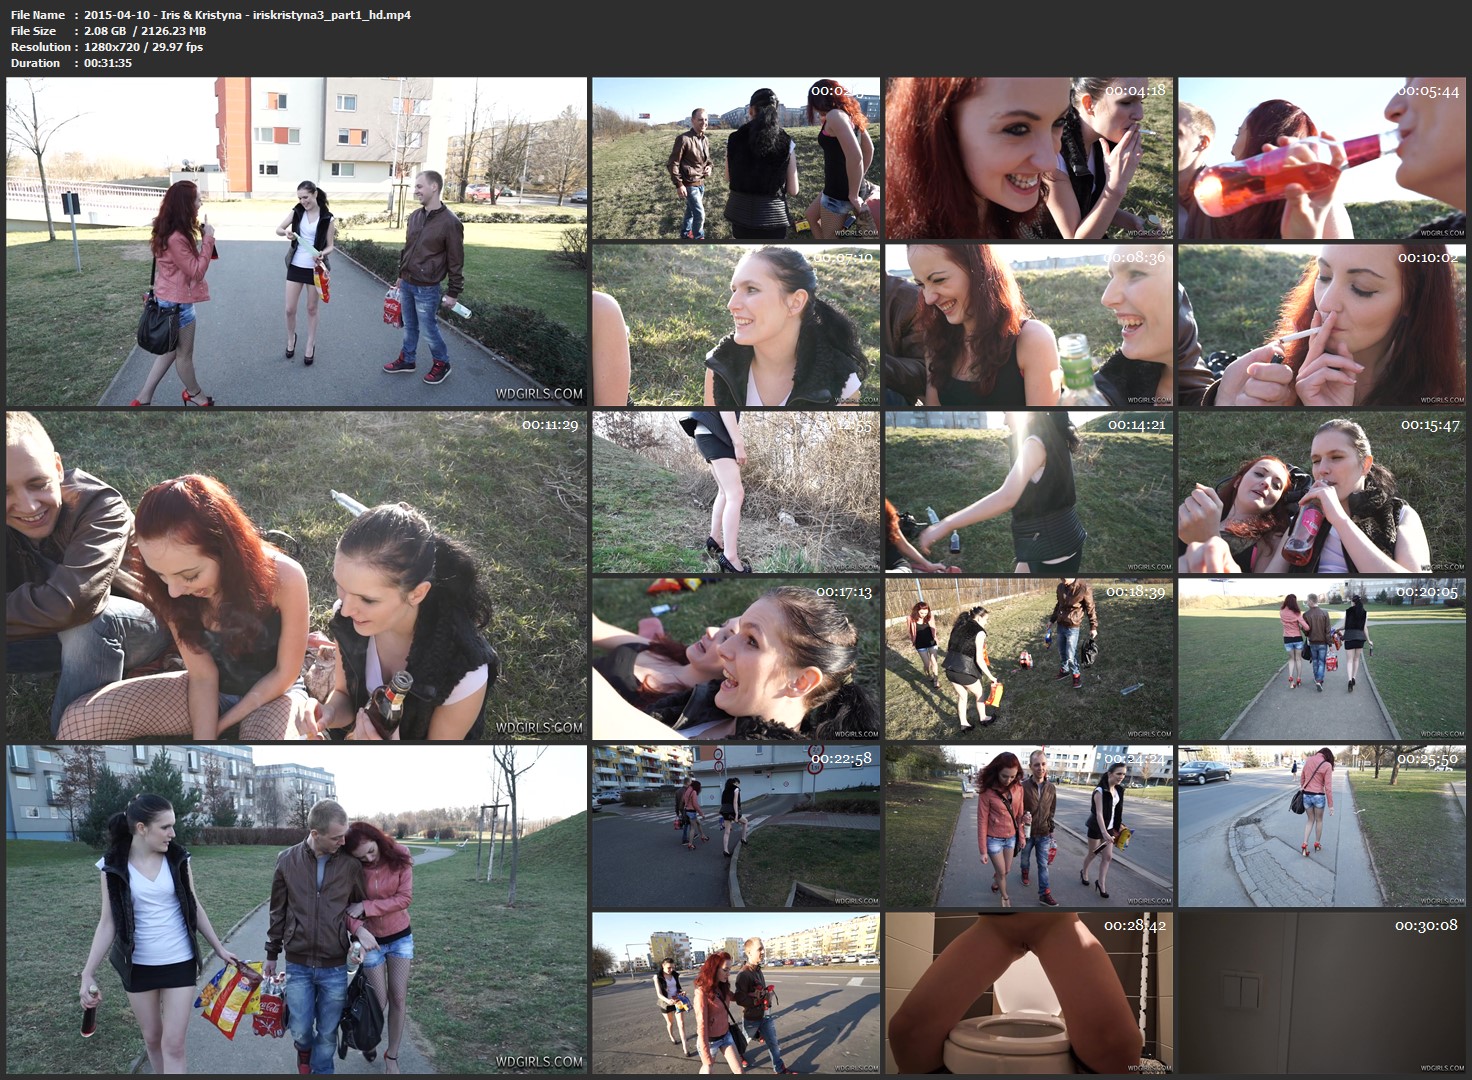
Task: Open the thumbnail at 00:10:02
Action: (1322, 325)
